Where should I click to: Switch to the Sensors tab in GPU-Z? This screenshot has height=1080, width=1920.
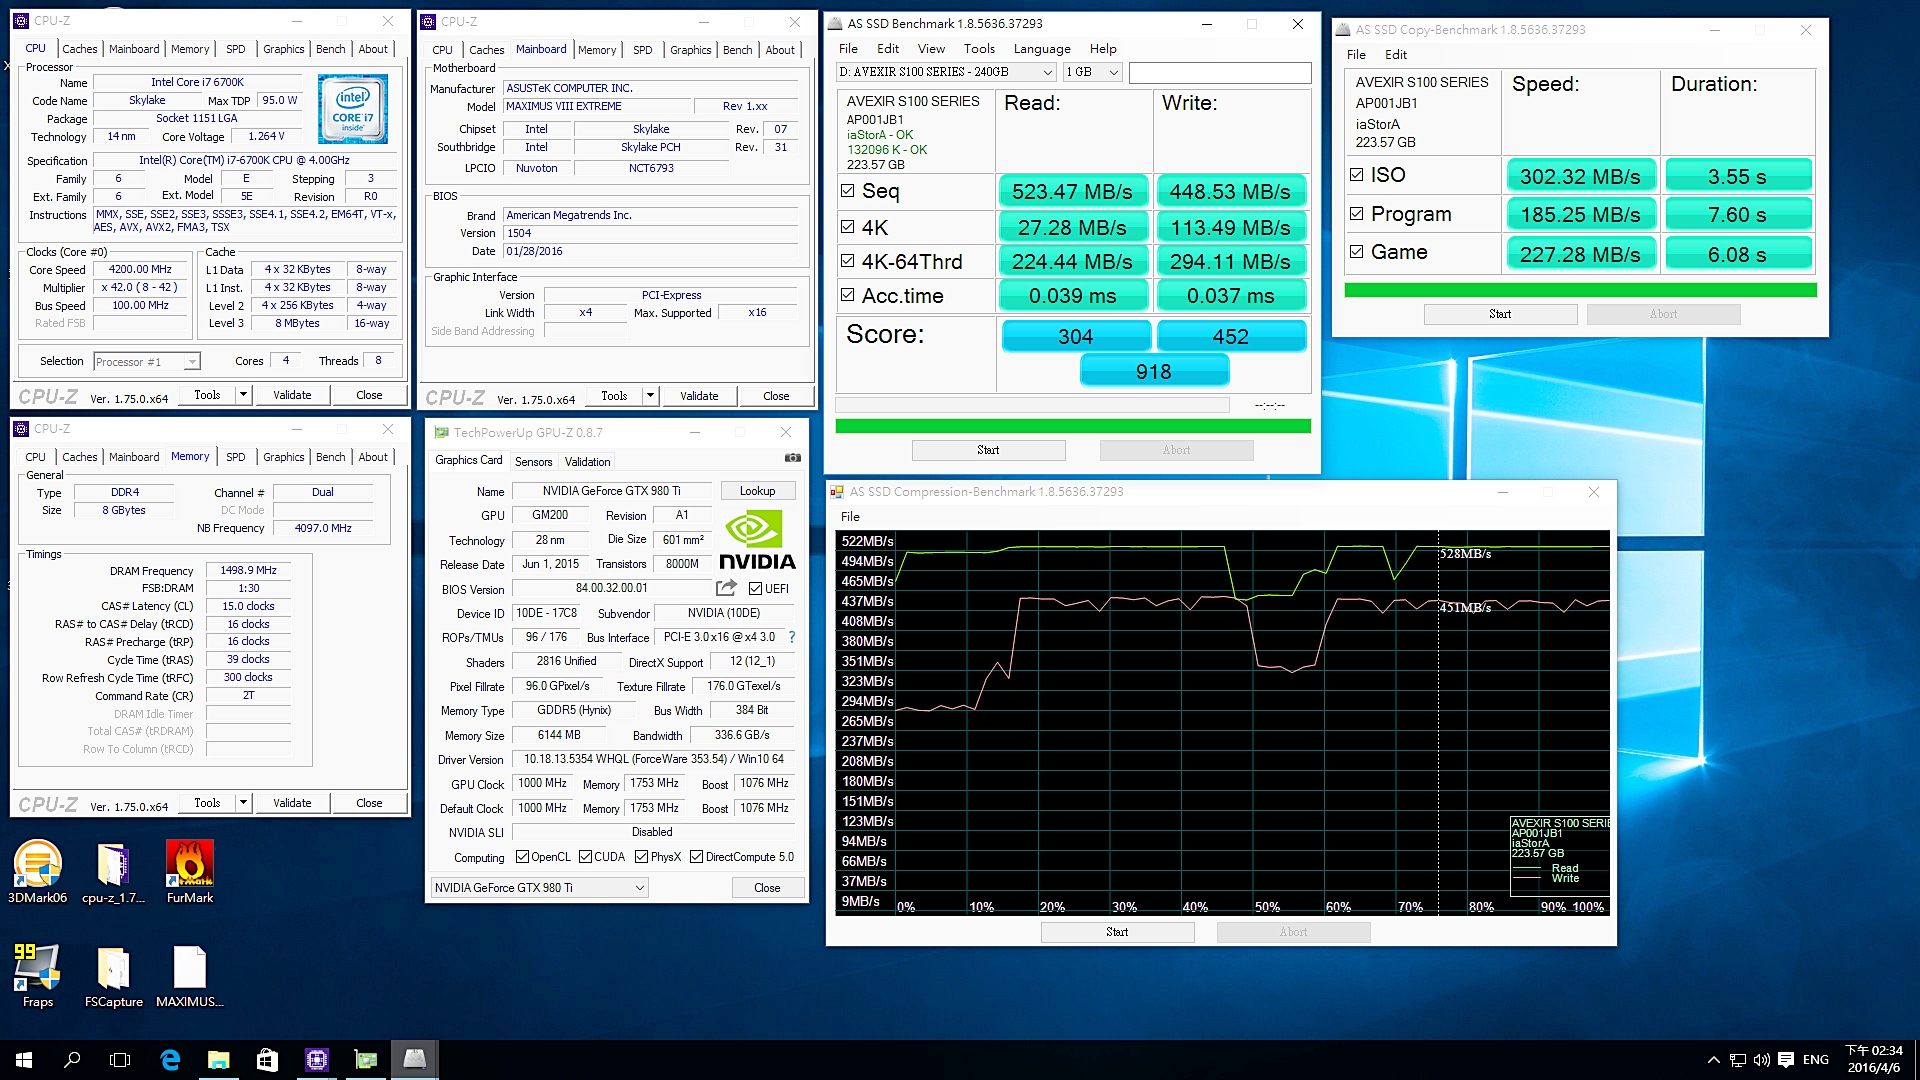[533, 461]
